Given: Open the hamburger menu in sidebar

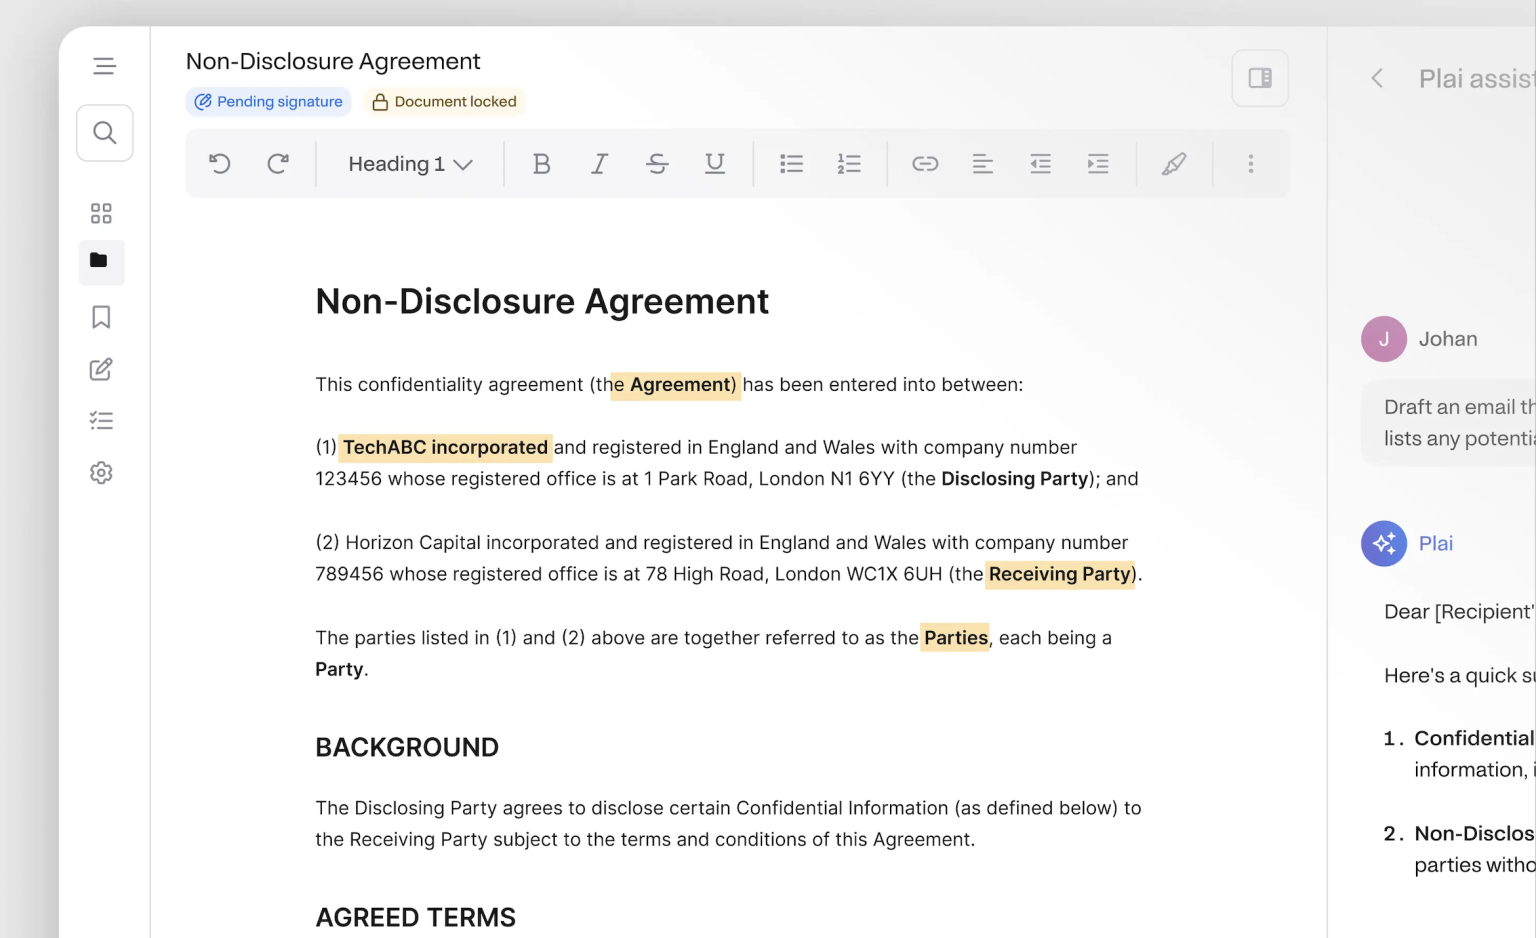Looking at the screenshot, I should click(104, 66).
